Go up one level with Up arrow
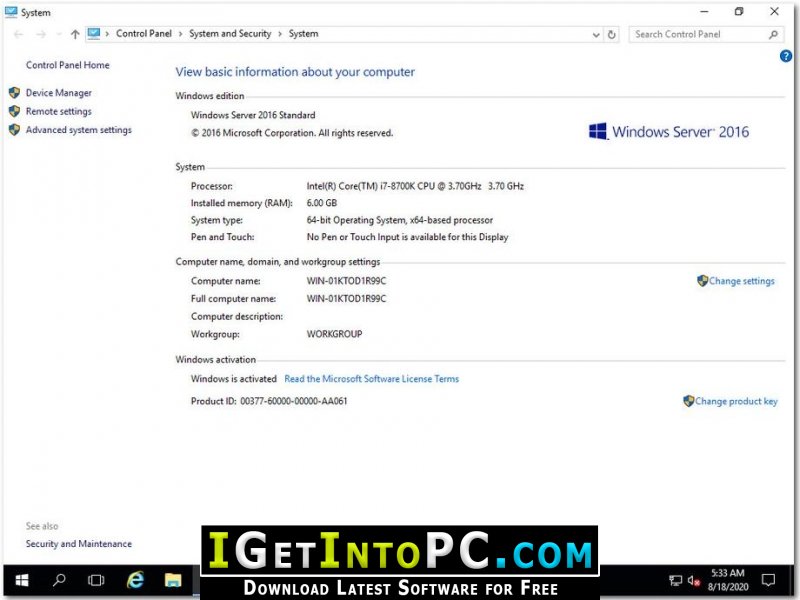The image size is (800, 600). pos(75,34)
